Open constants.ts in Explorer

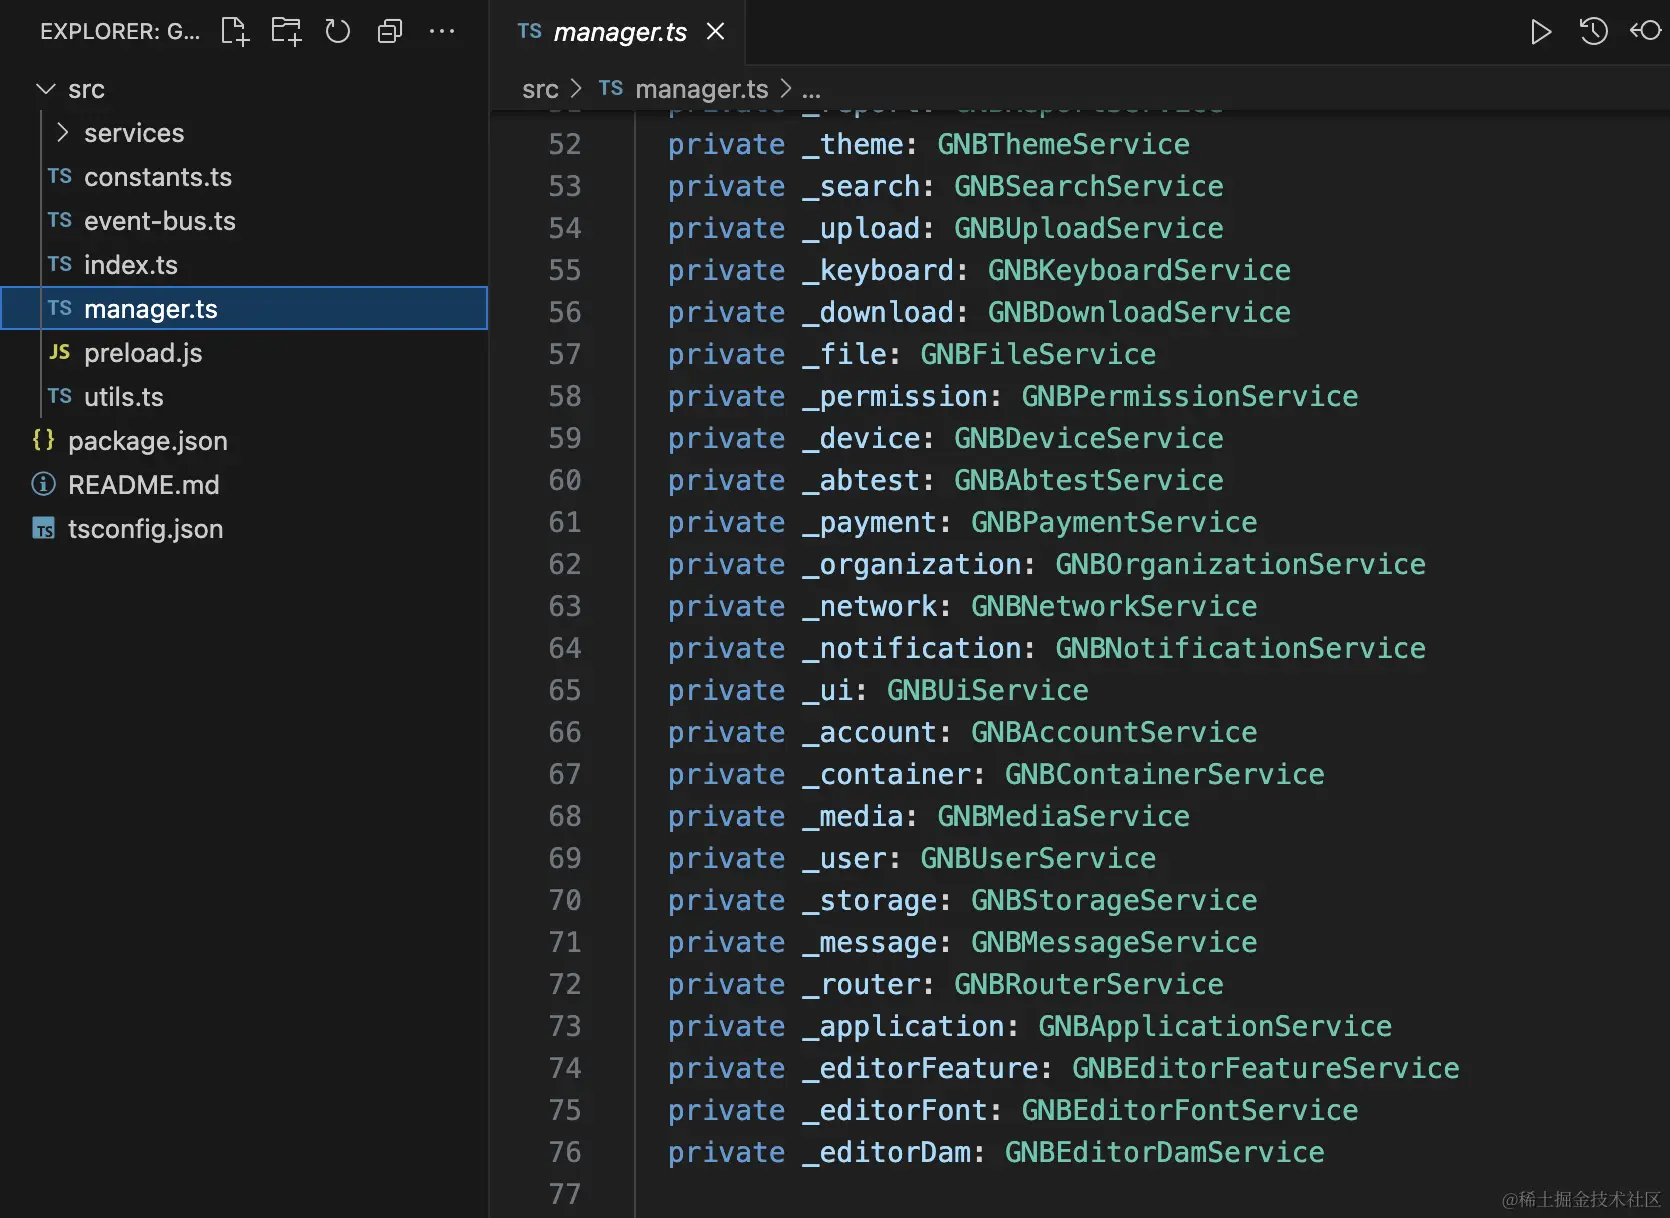click(x=158, y=177)
